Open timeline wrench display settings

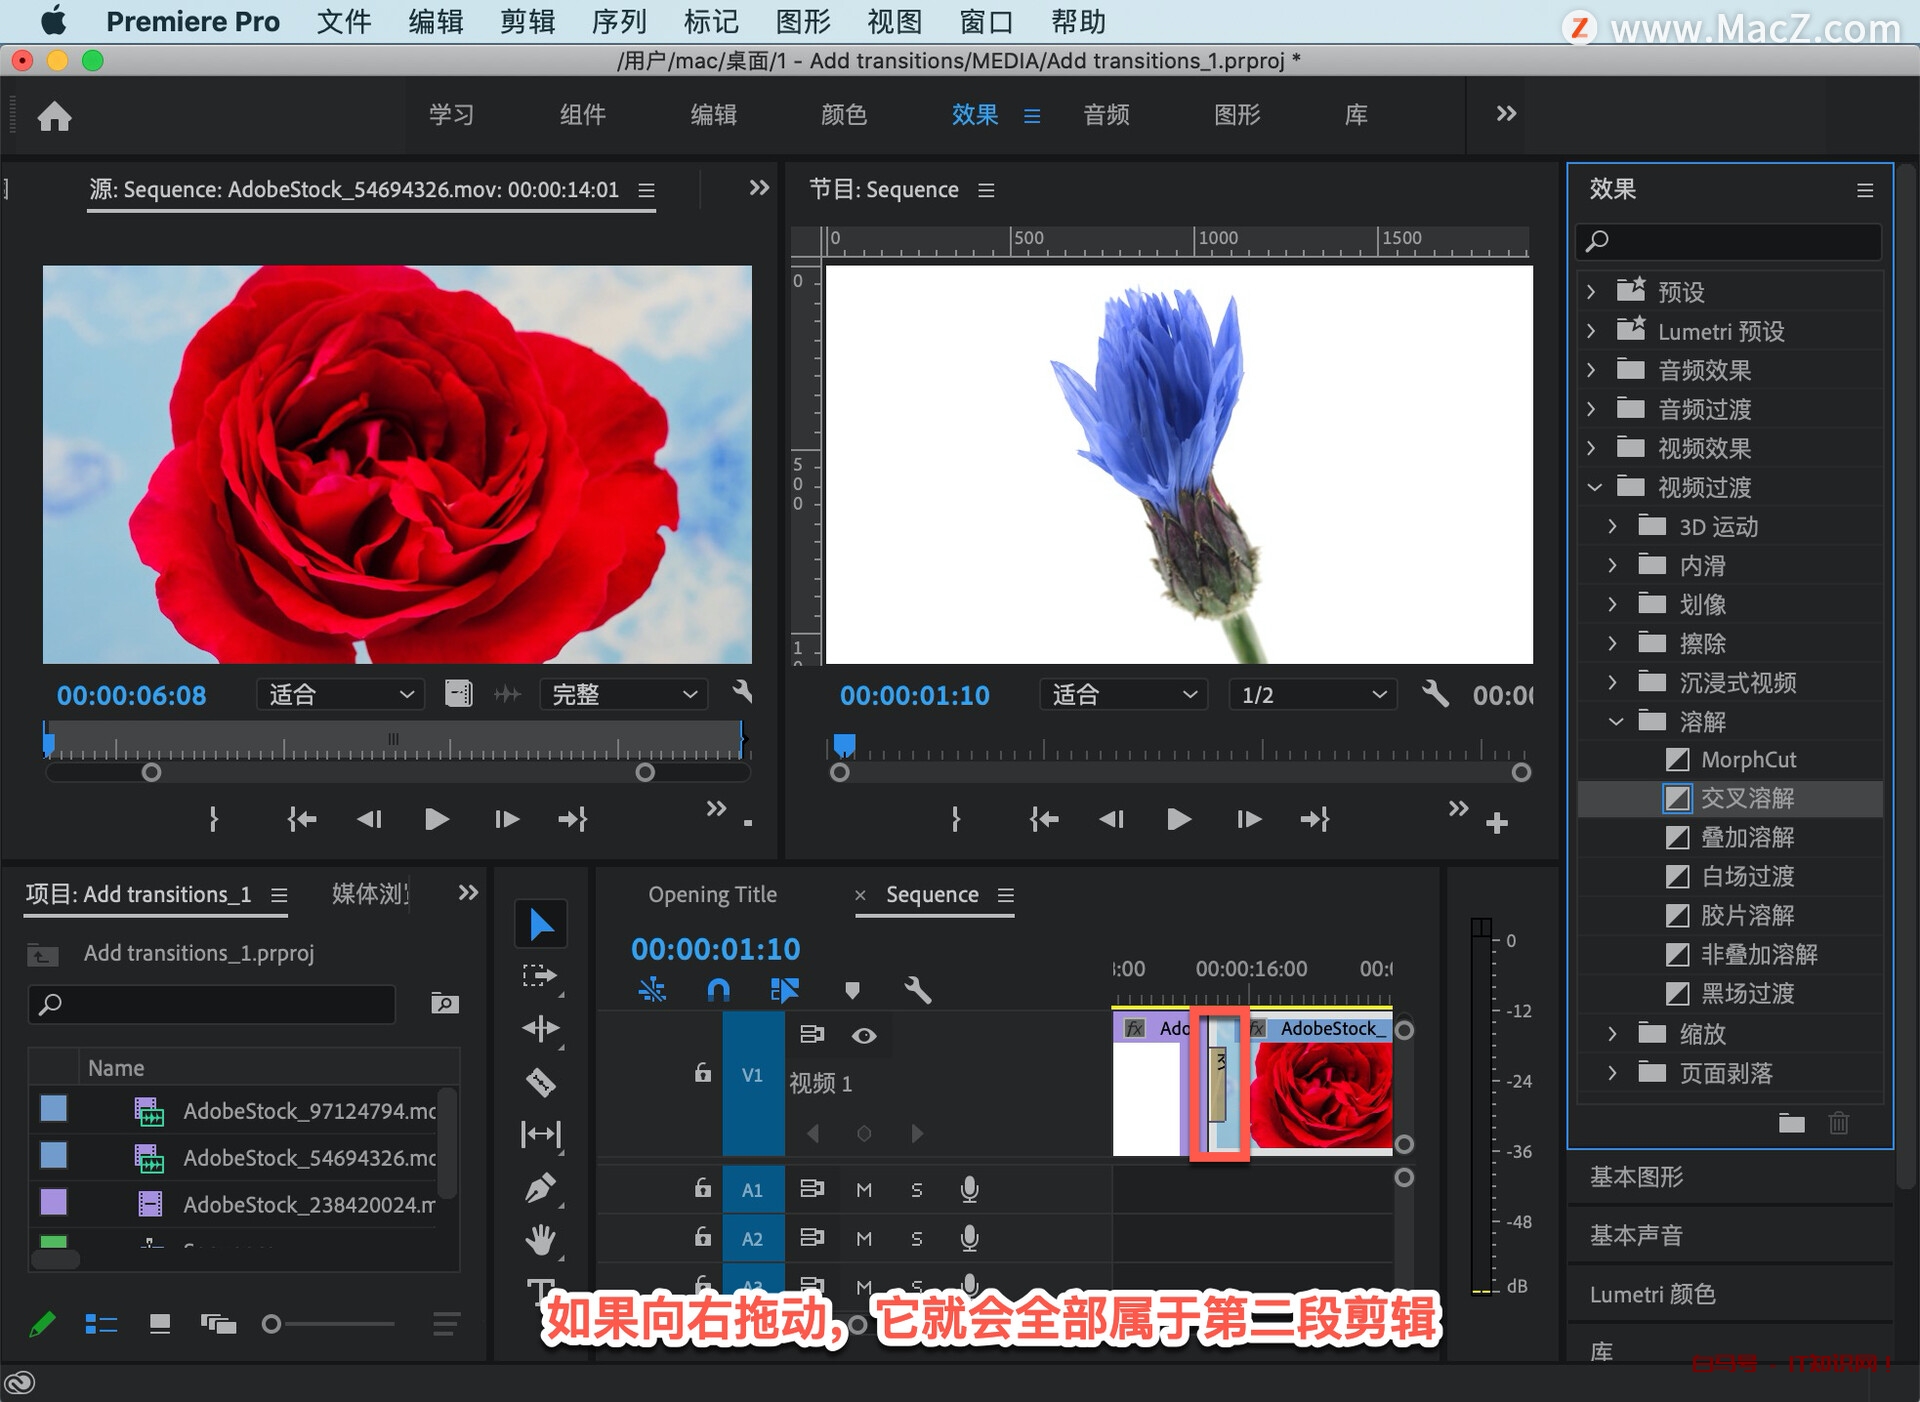click(916, 990)
